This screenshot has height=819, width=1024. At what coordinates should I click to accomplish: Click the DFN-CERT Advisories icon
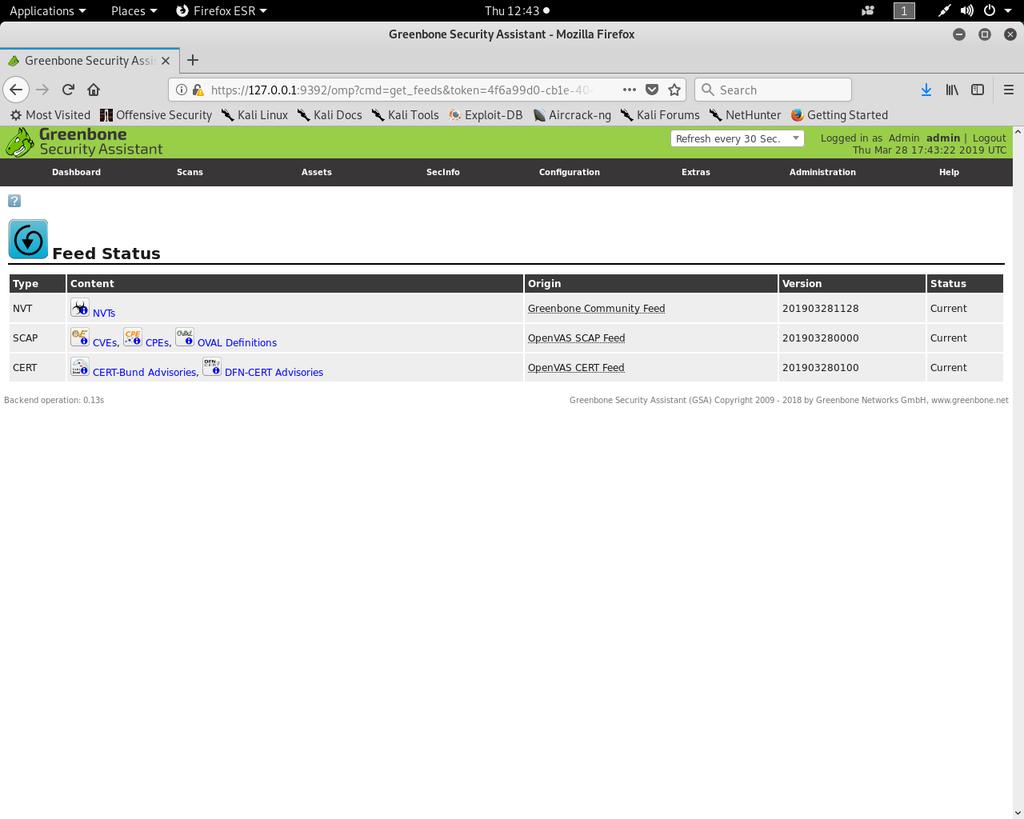tap(212, 366)
